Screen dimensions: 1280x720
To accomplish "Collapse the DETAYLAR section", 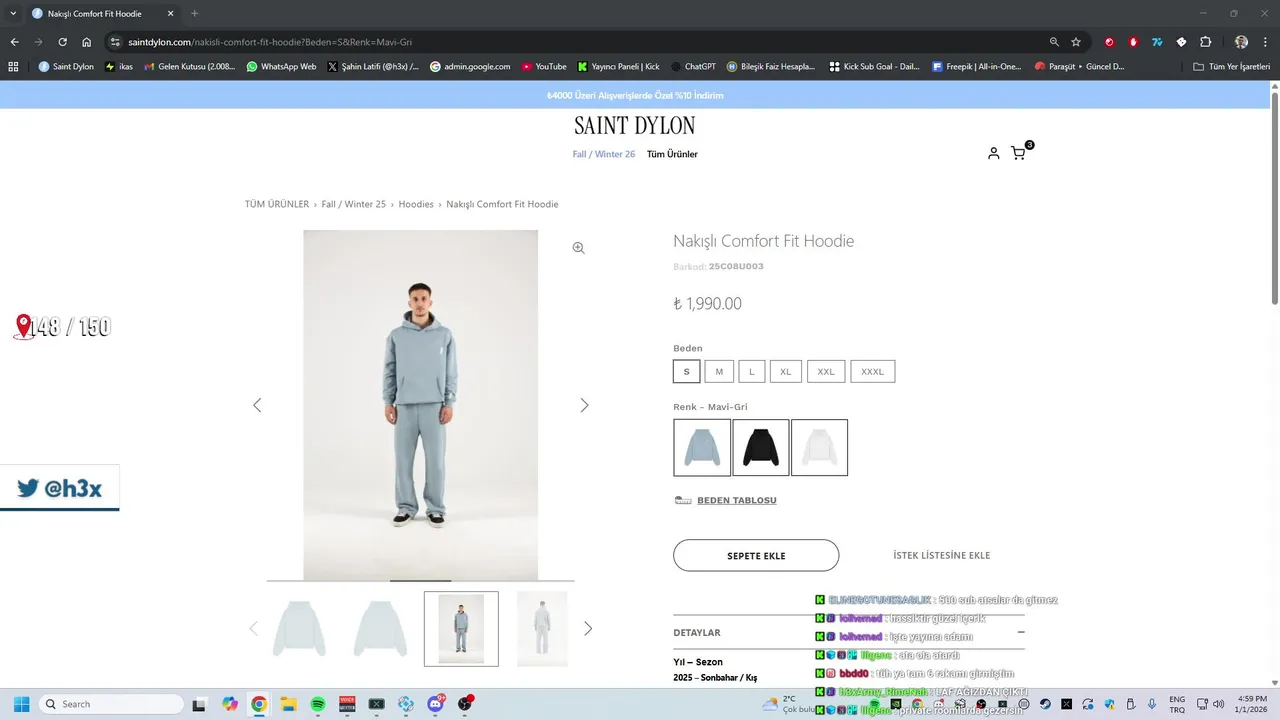I will click(1021, 632).
